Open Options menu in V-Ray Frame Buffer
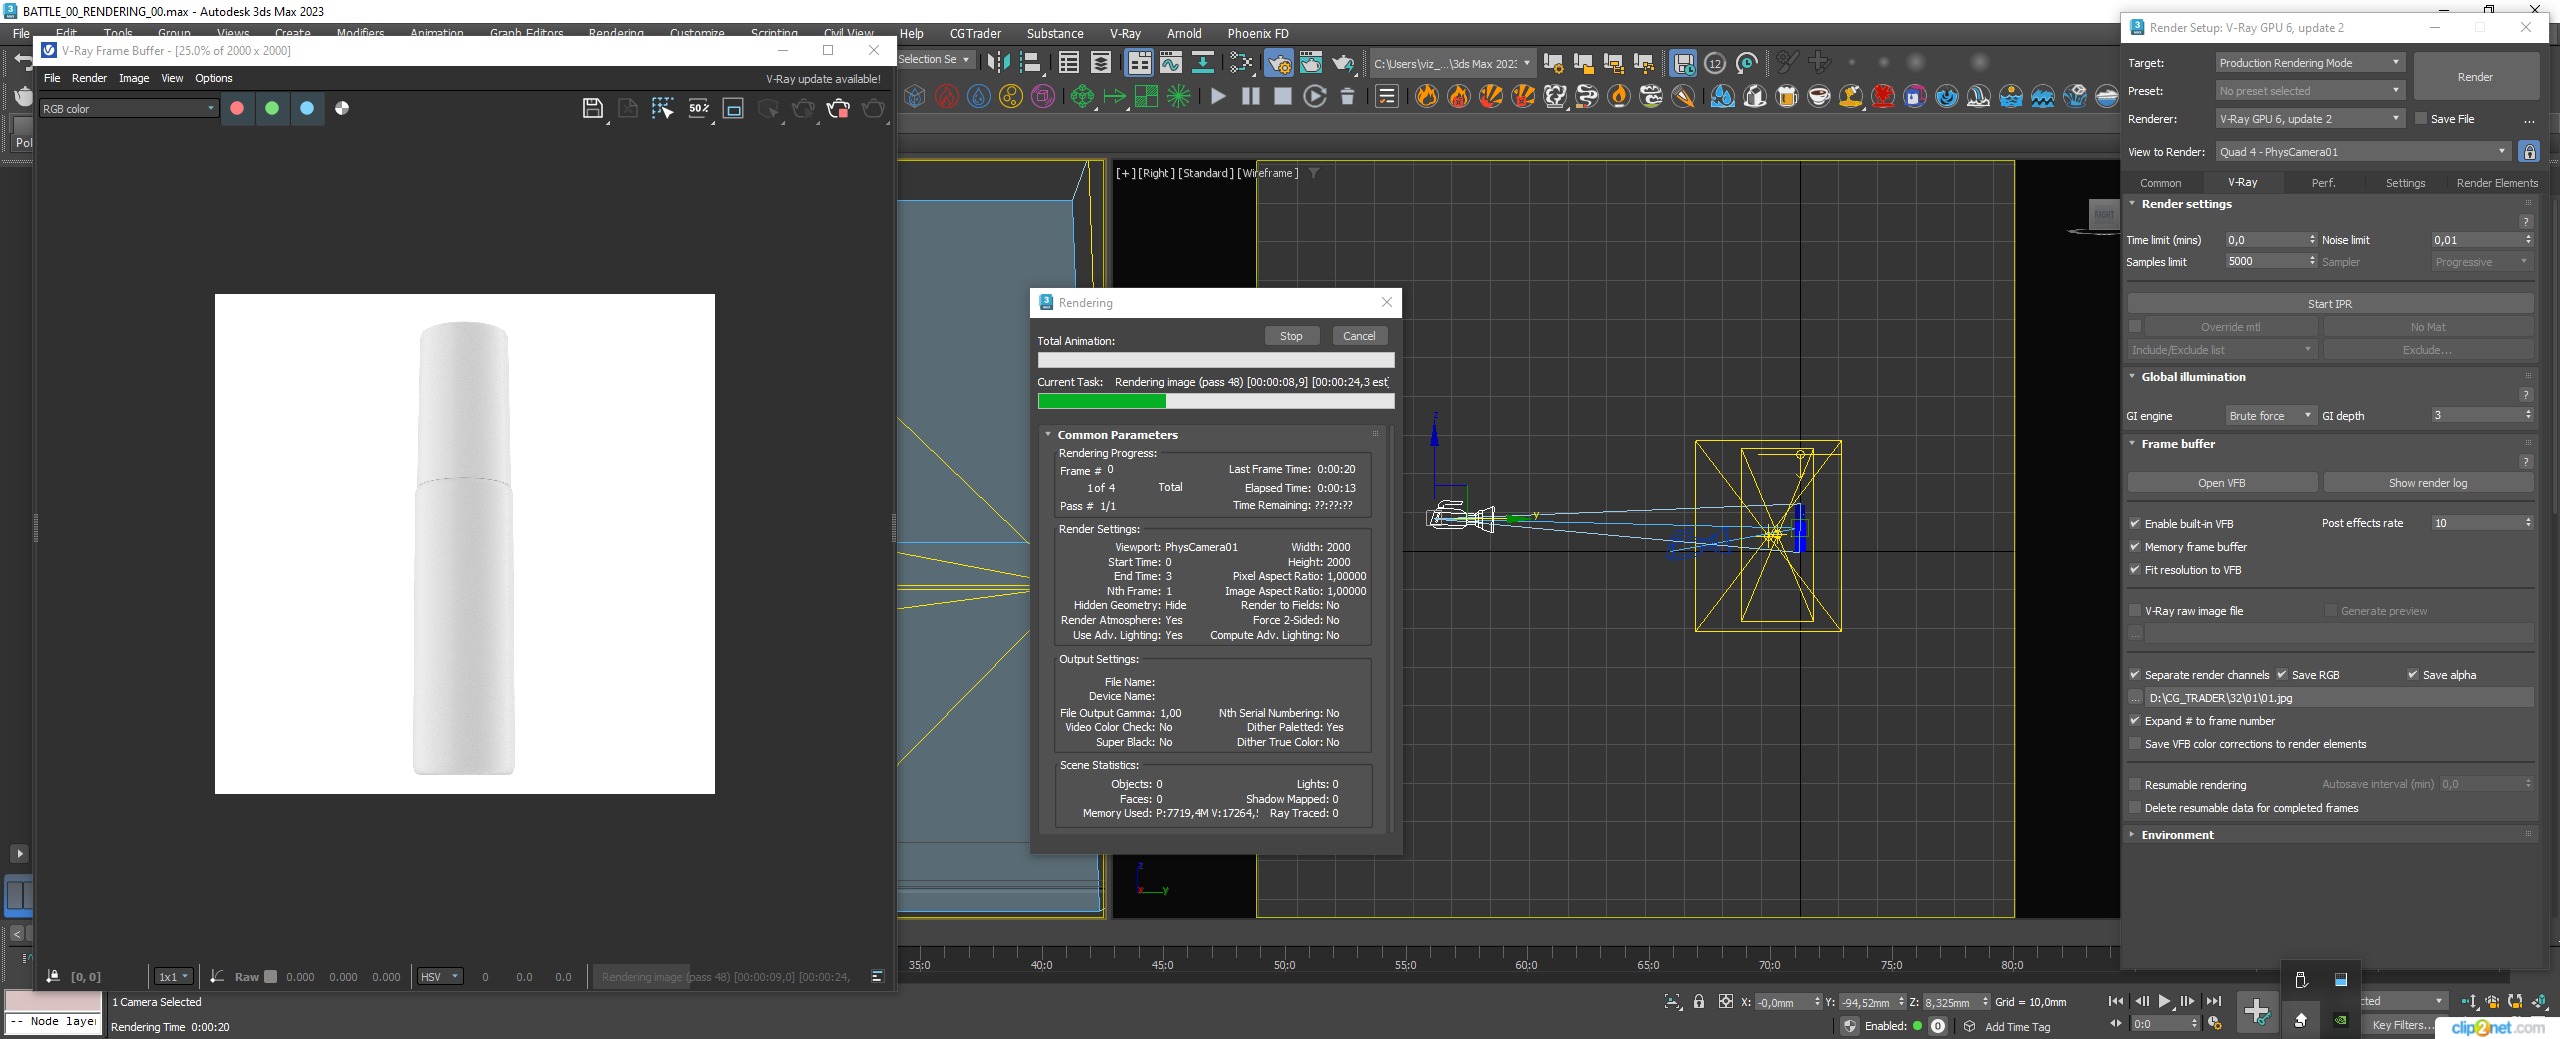 213,78
